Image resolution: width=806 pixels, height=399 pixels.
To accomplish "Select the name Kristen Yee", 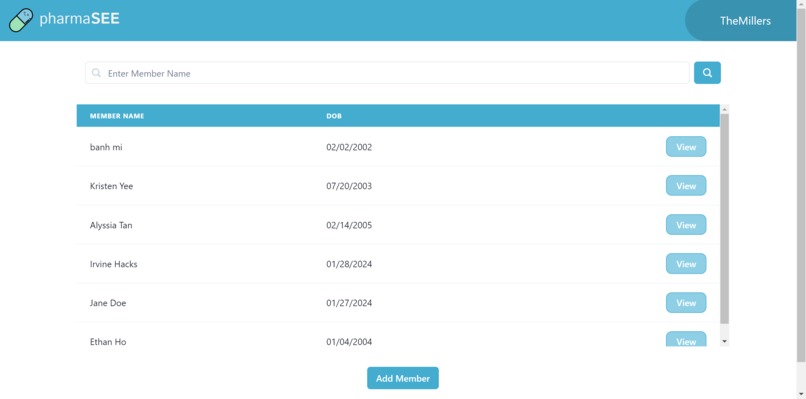I will [111, 186].
